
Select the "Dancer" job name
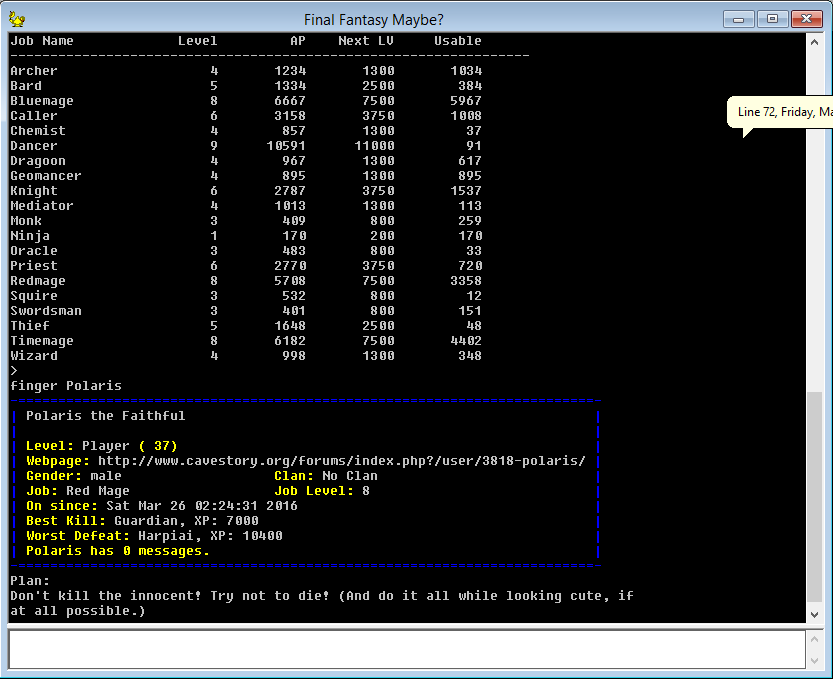coord(33,146)
